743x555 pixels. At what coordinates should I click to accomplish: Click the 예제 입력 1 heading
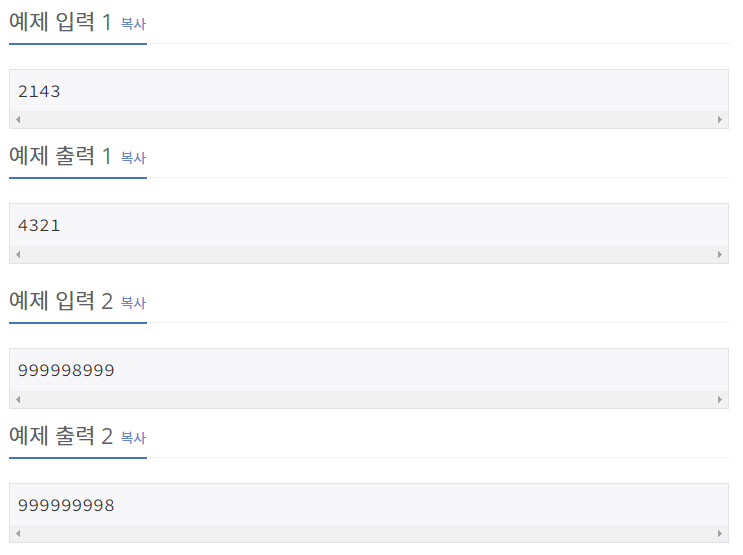tap(60, 22)
